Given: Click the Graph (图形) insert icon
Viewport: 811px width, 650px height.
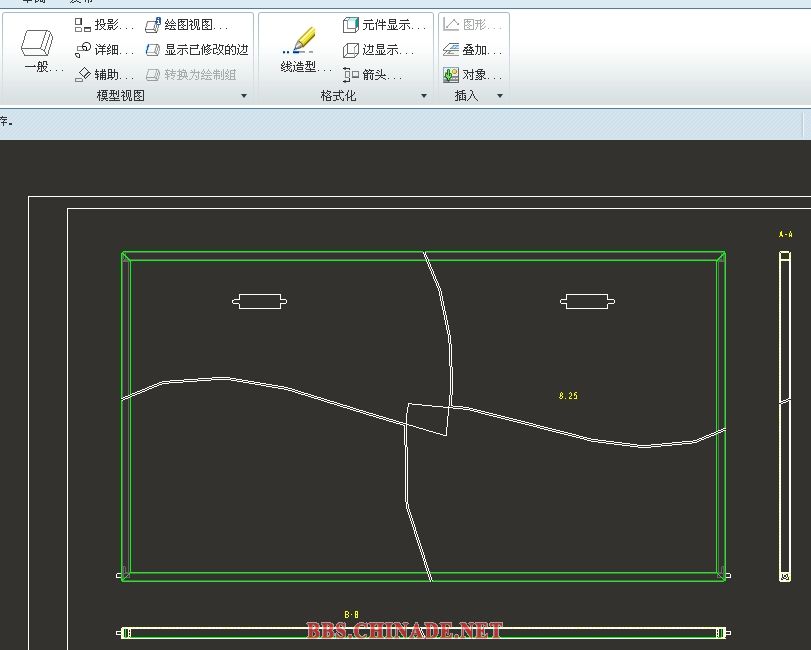Looking at the screenshot, I should pos(451,24).
